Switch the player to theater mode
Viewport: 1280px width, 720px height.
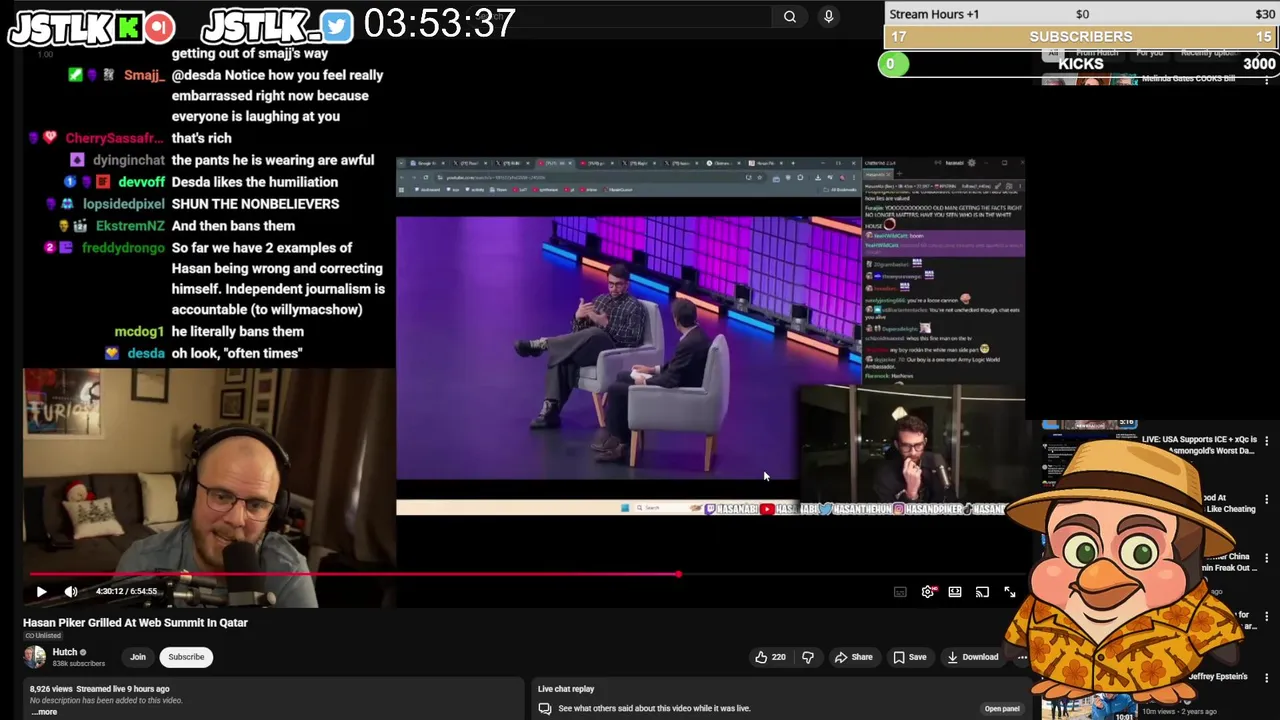(955, 592)
